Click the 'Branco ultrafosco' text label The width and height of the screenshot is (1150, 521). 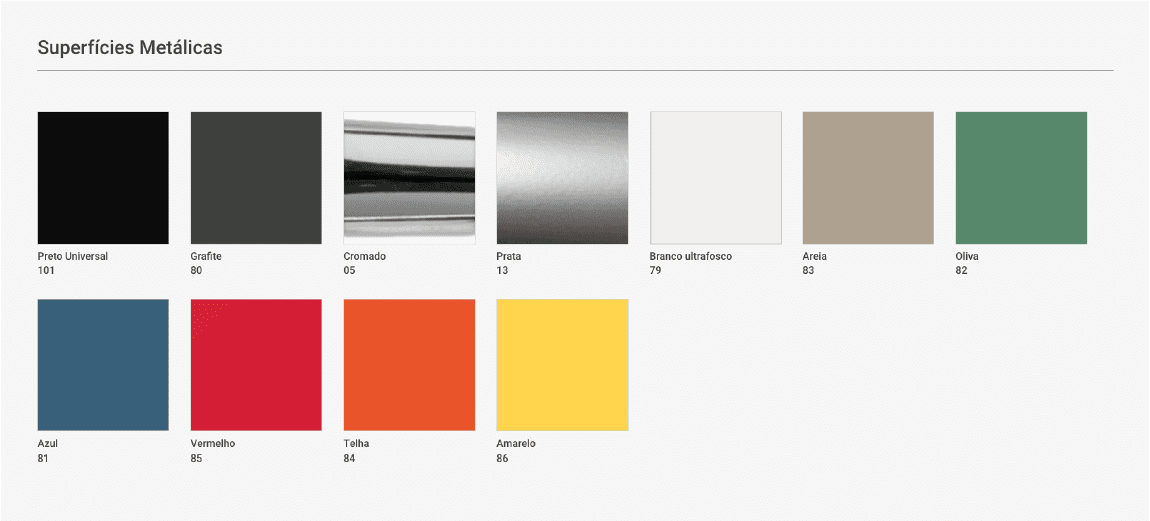tap(690, 257)
